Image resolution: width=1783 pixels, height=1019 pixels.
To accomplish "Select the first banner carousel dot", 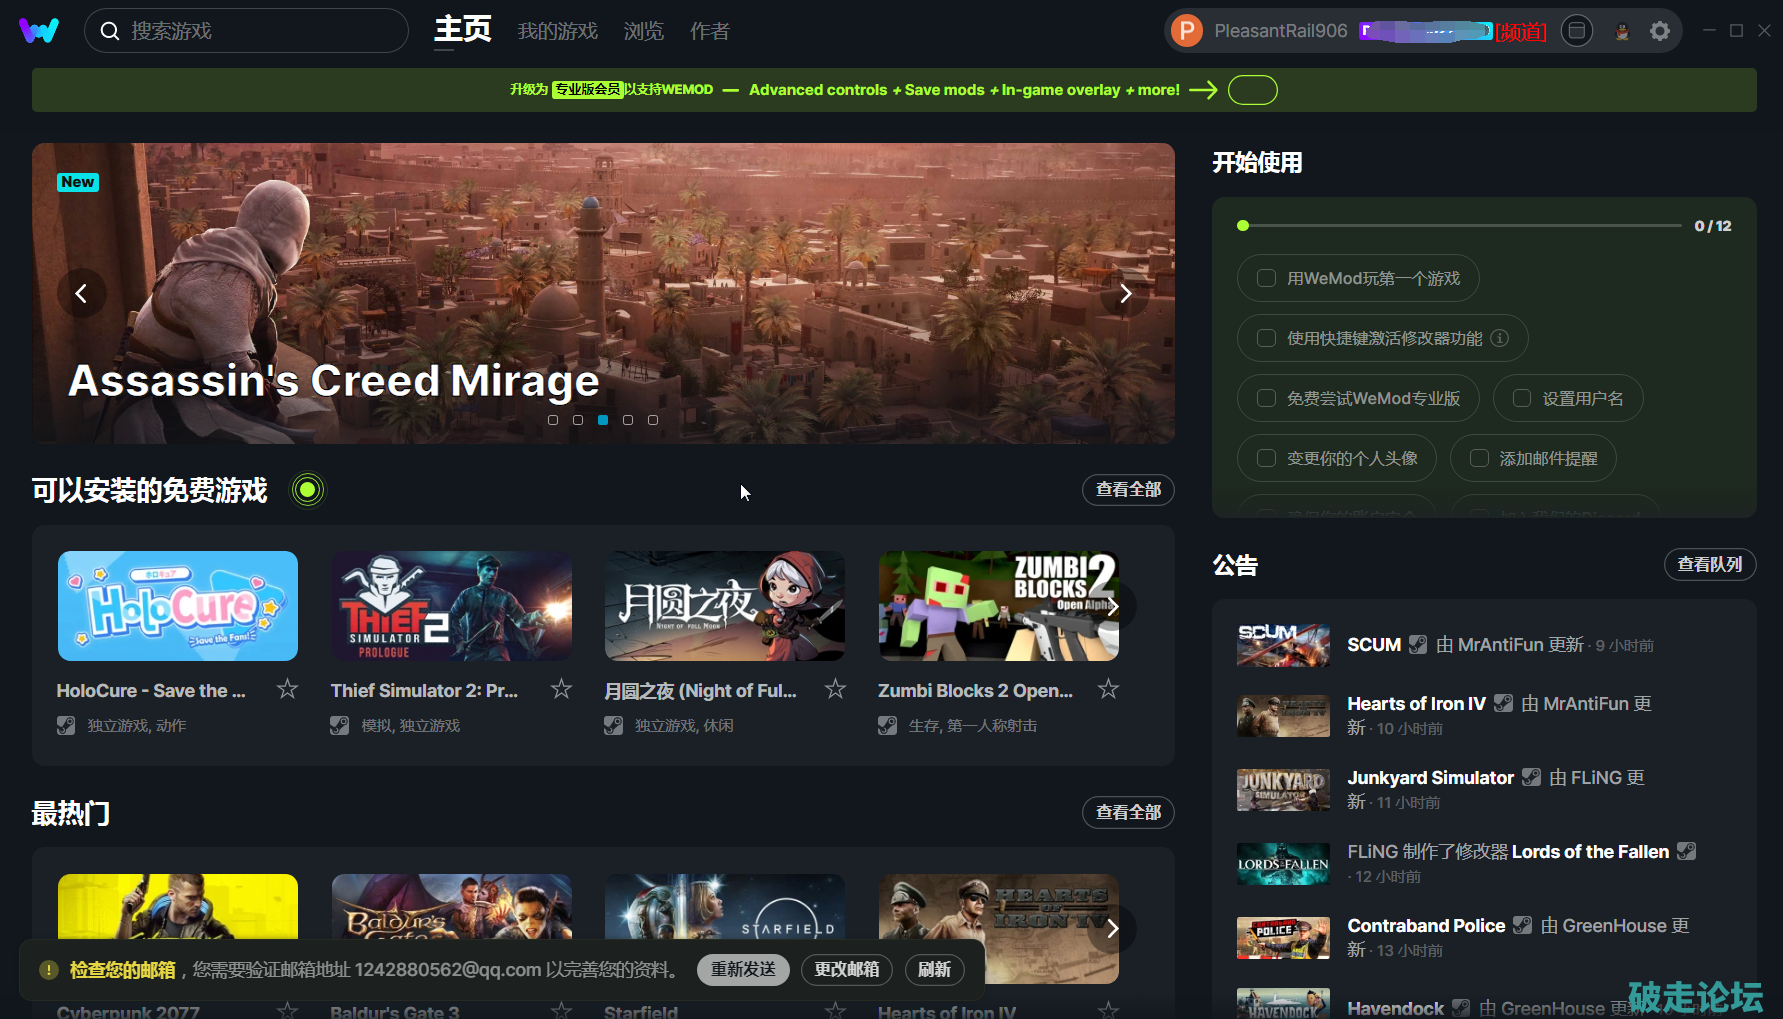I will pos(553,420).
